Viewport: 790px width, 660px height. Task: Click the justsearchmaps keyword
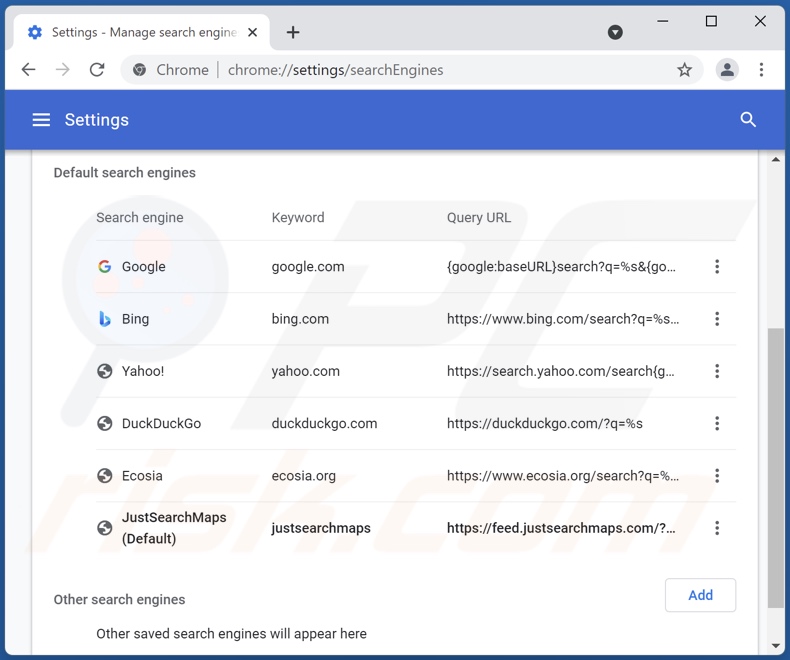[x=321, y=528]
